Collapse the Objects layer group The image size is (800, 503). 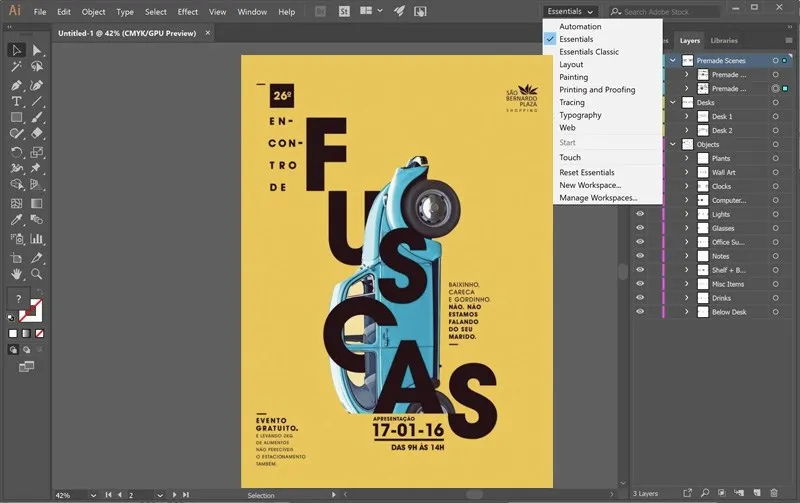coord(673,144)
